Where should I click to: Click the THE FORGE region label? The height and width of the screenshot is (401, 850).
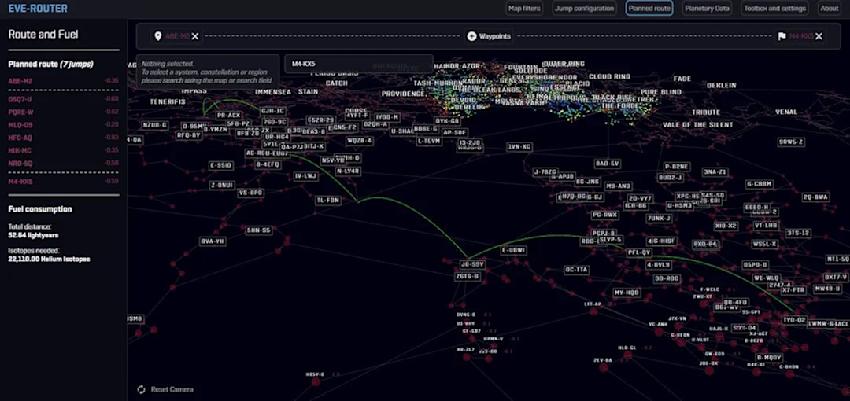click(619, 106)
